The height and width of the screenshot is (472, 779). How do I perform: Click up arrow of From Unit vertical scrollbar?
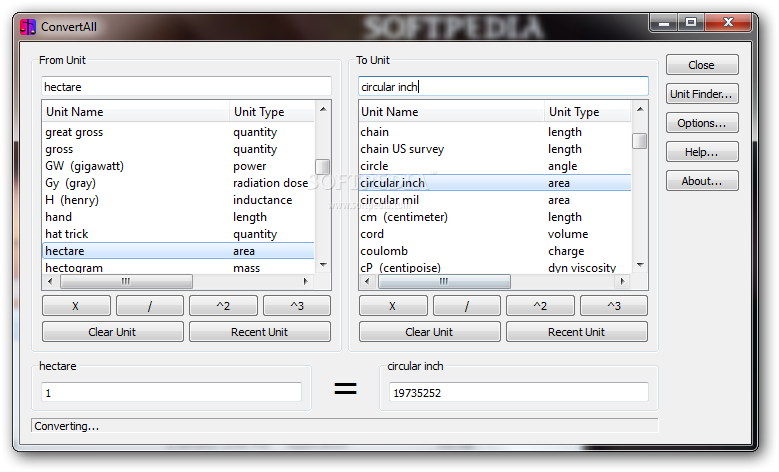coord(323,109)
